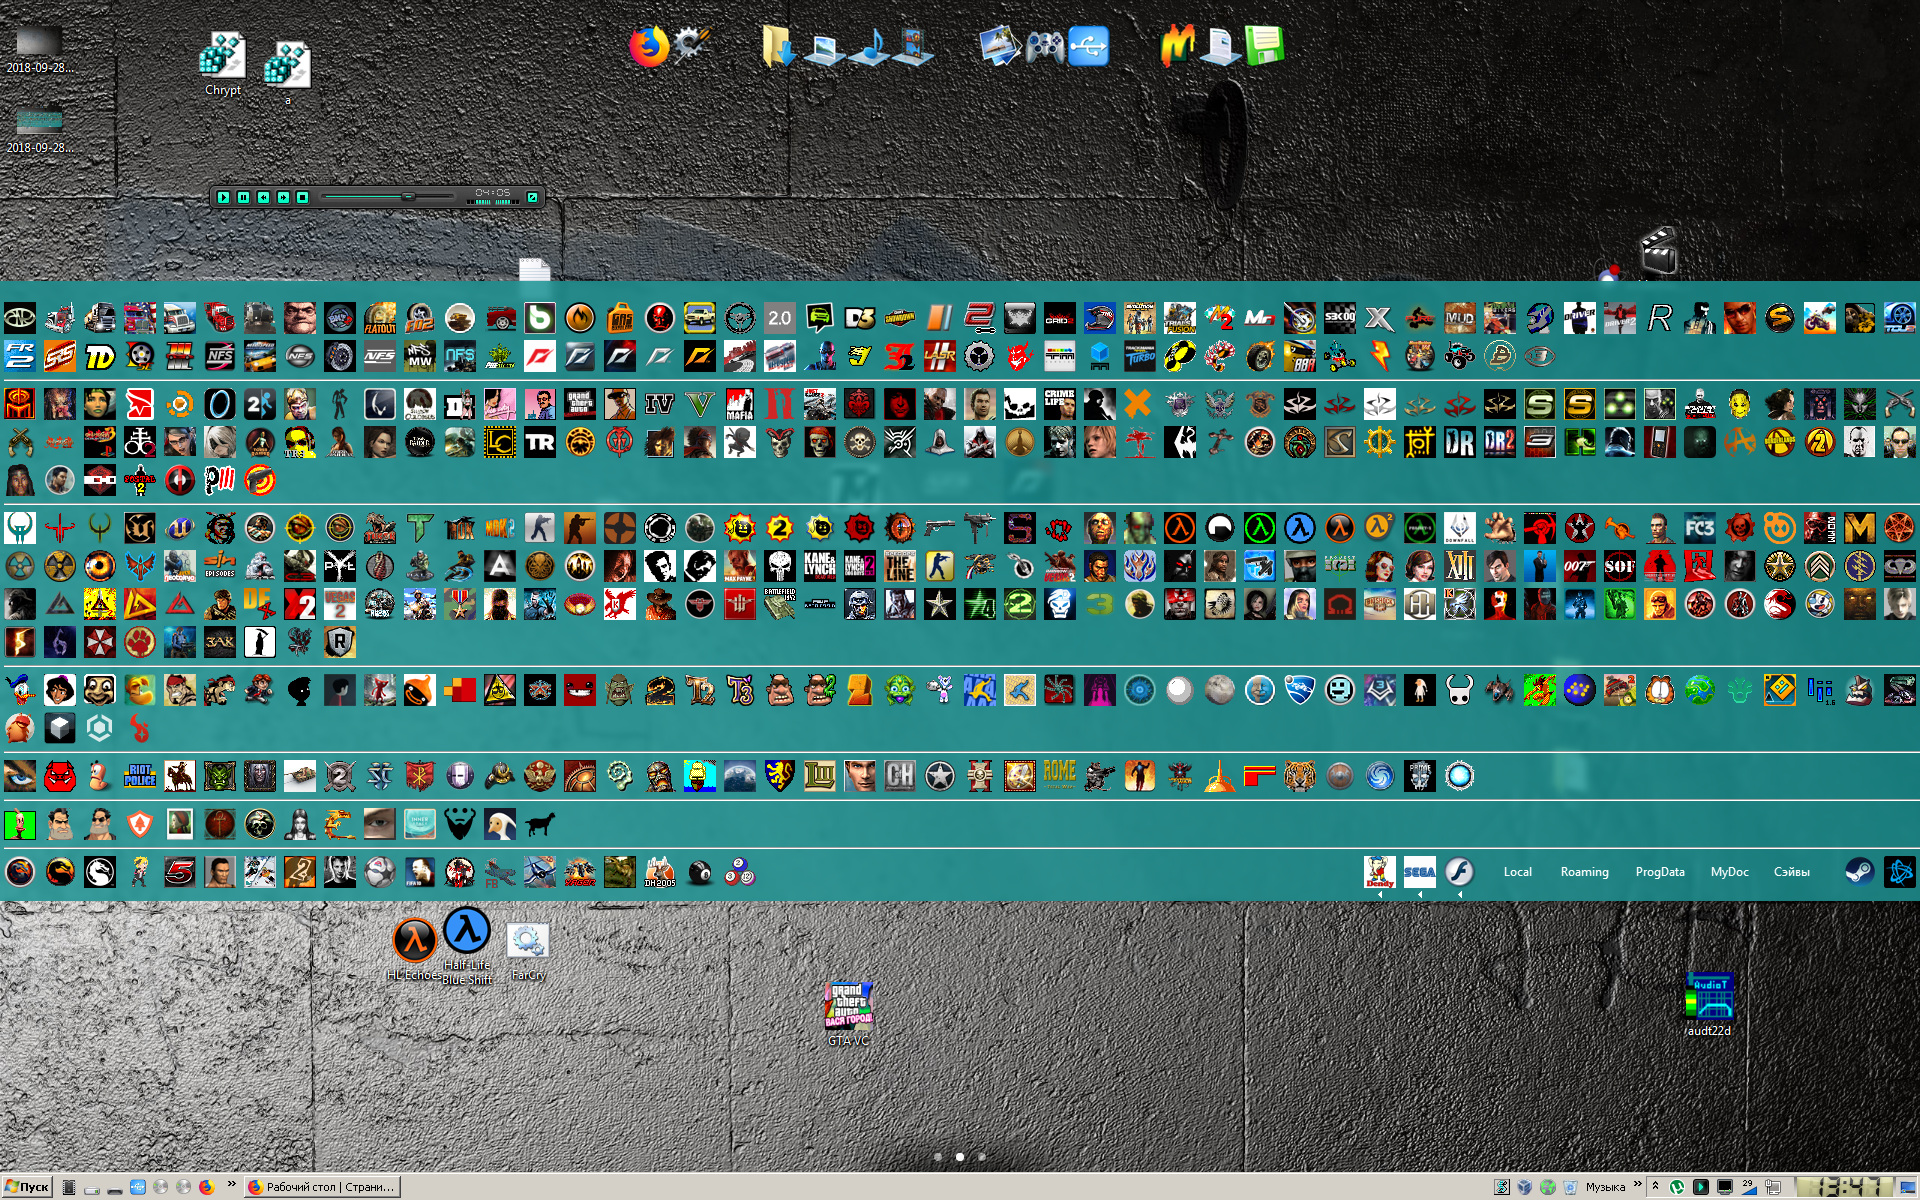Open the HL Echoes orange lambda shortcut
Screen dimensions: 1920x1200
[x=414, y=940]
